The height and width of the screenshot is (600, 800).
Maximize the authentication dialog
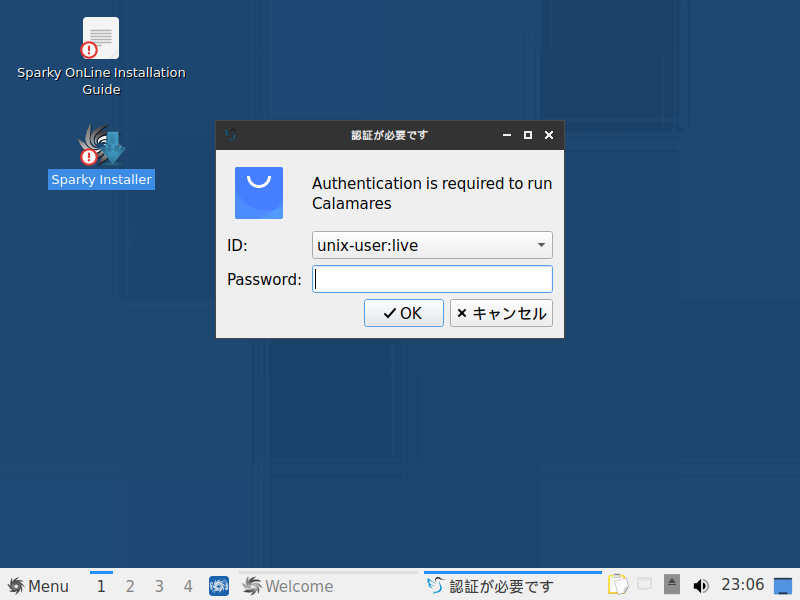tap(528, 135)
